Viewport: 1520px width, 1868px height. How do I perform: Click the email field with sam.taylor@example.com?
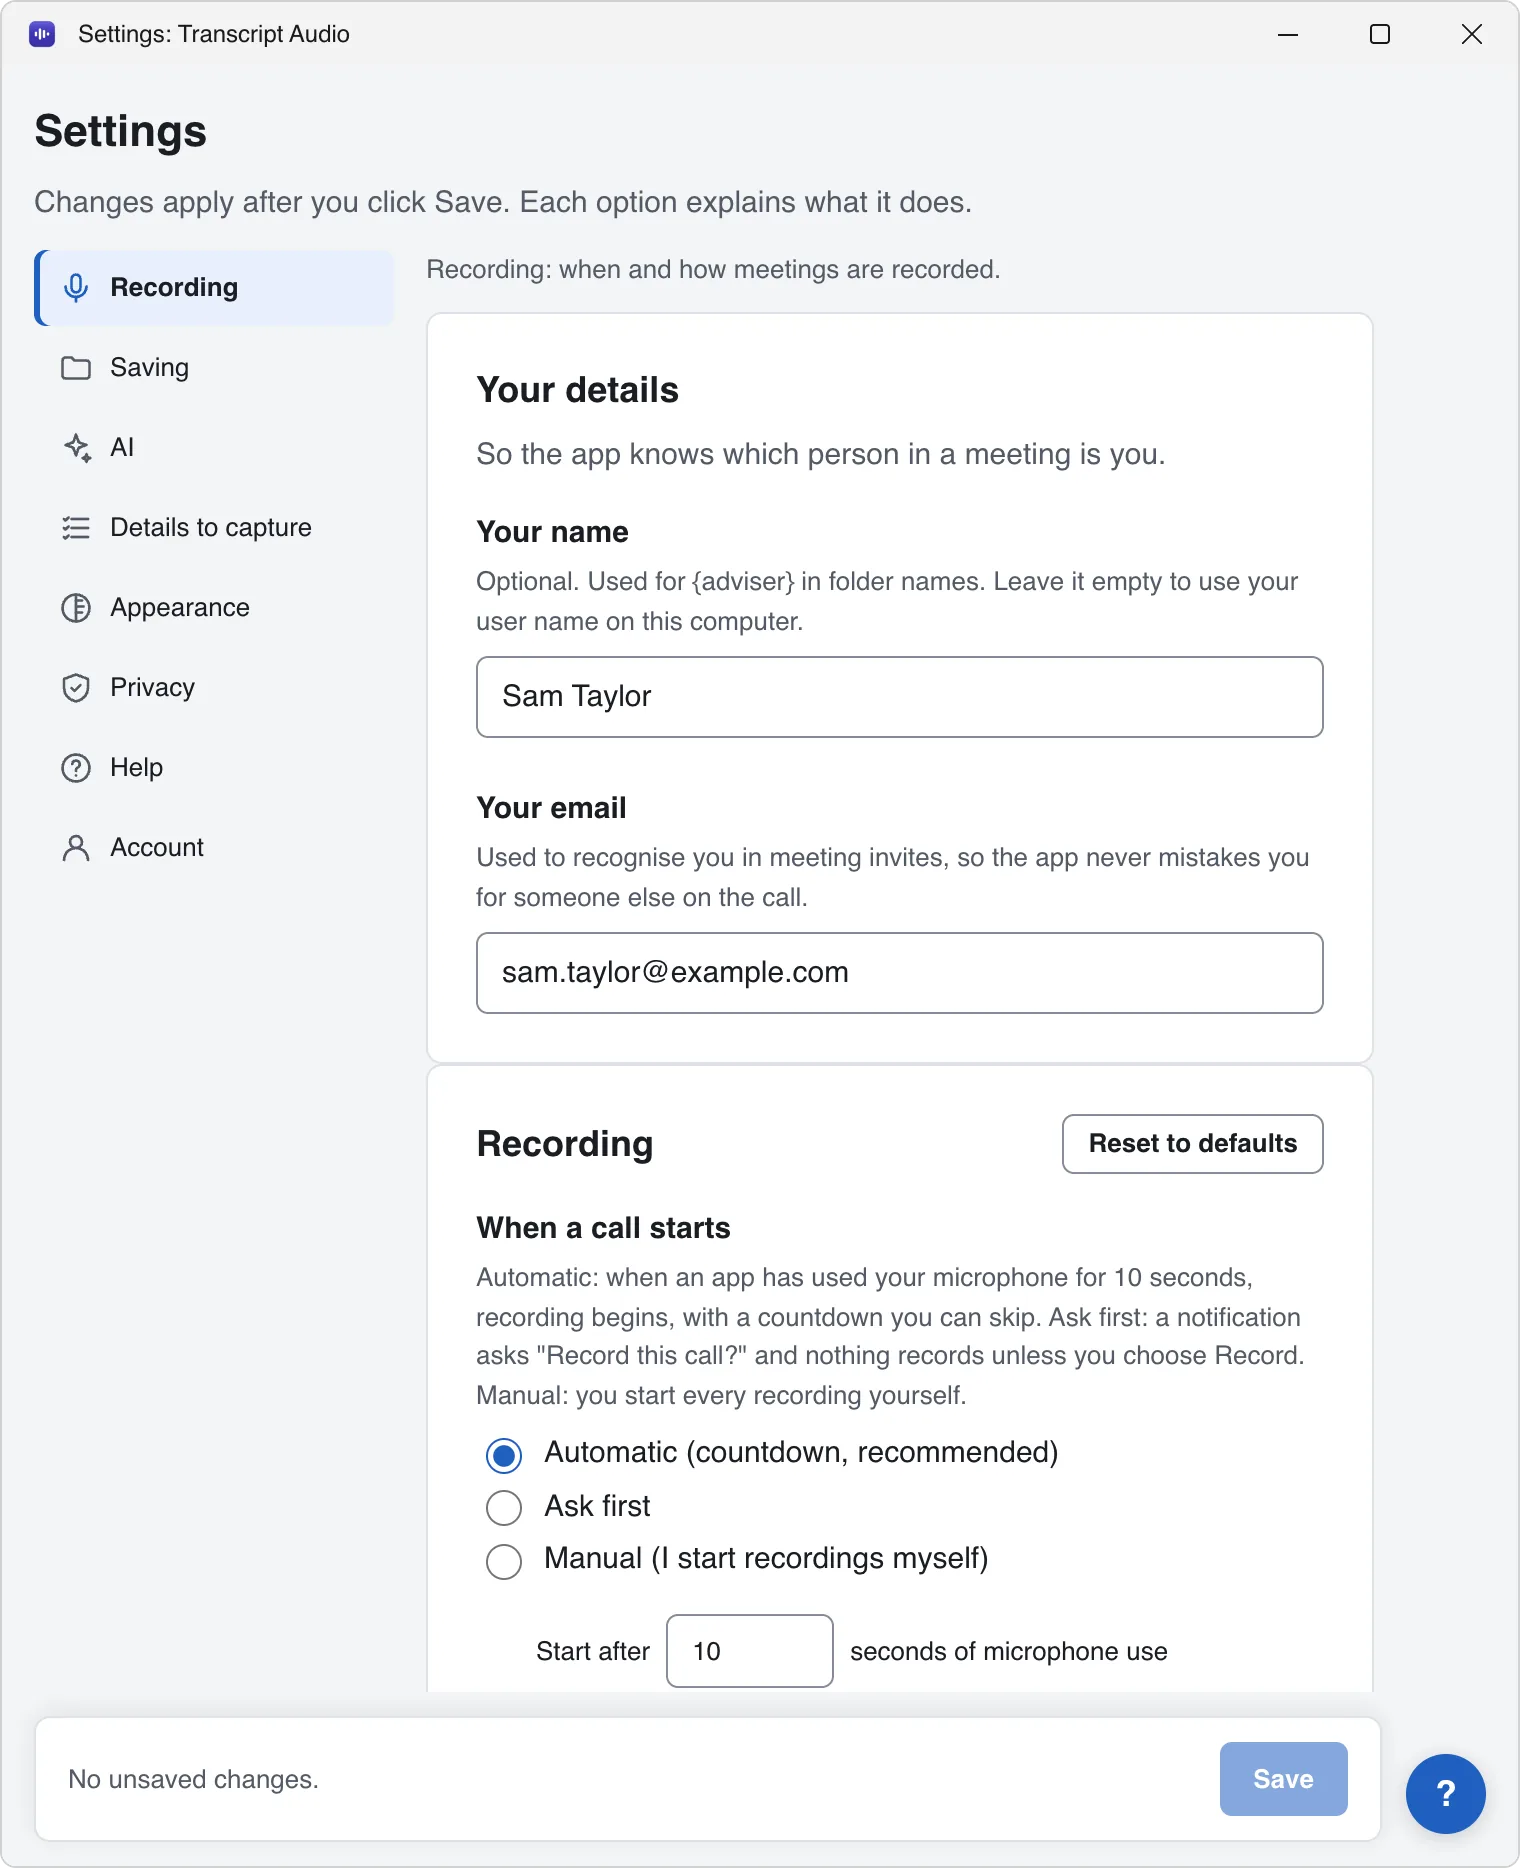[x=900, y=973]
